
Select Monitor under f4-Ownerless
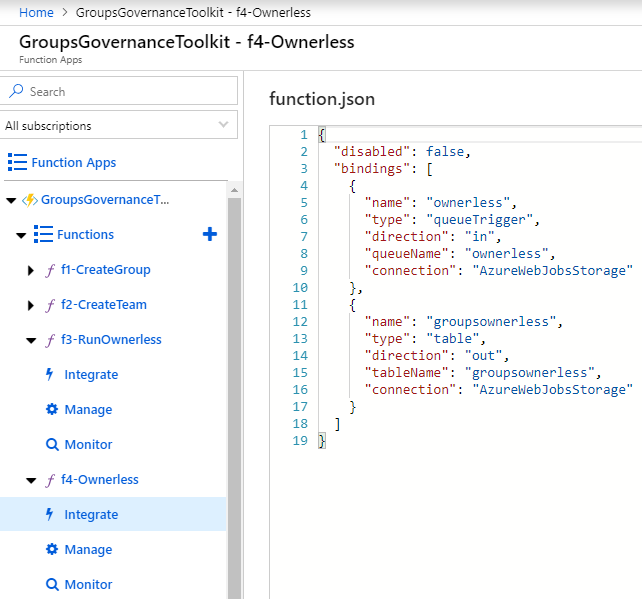tap(88, 584)
